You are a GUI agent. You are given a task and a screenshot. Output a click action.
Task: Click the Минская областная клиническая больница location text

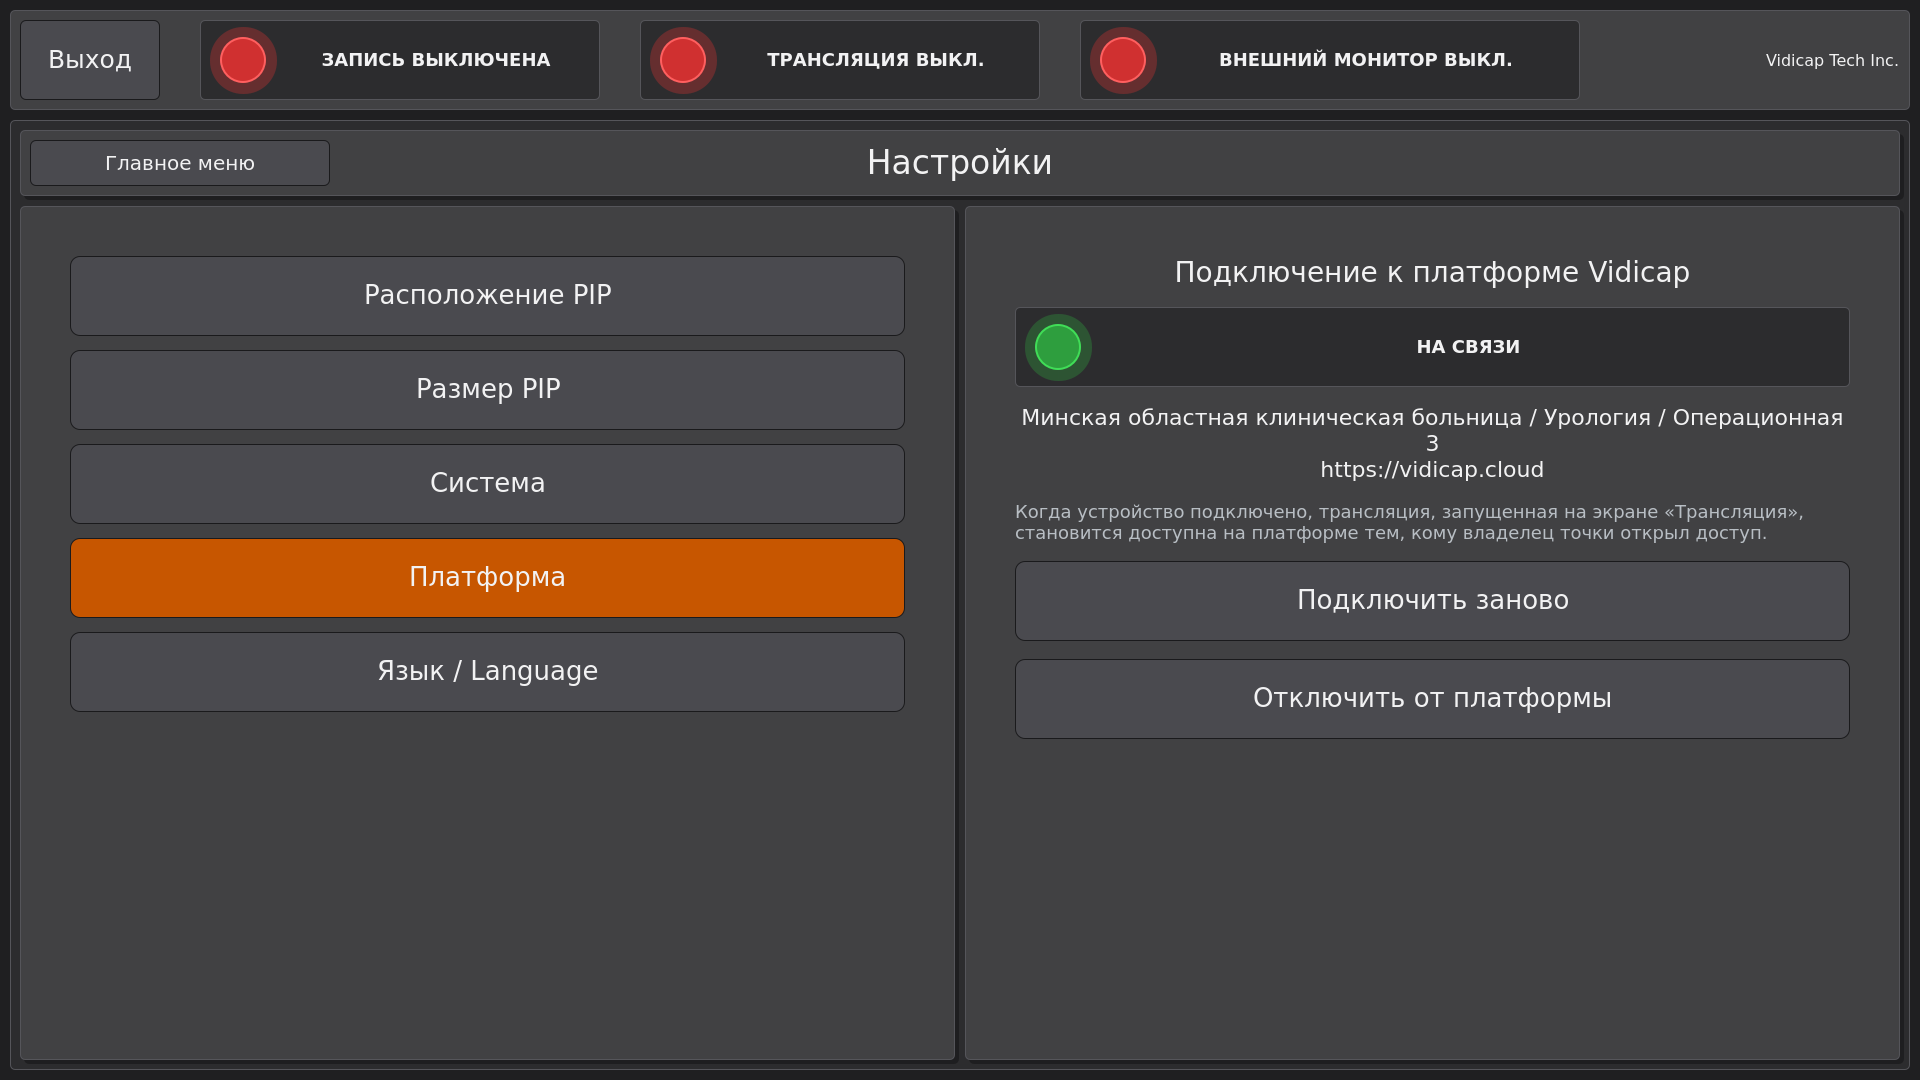[1432, 431]
